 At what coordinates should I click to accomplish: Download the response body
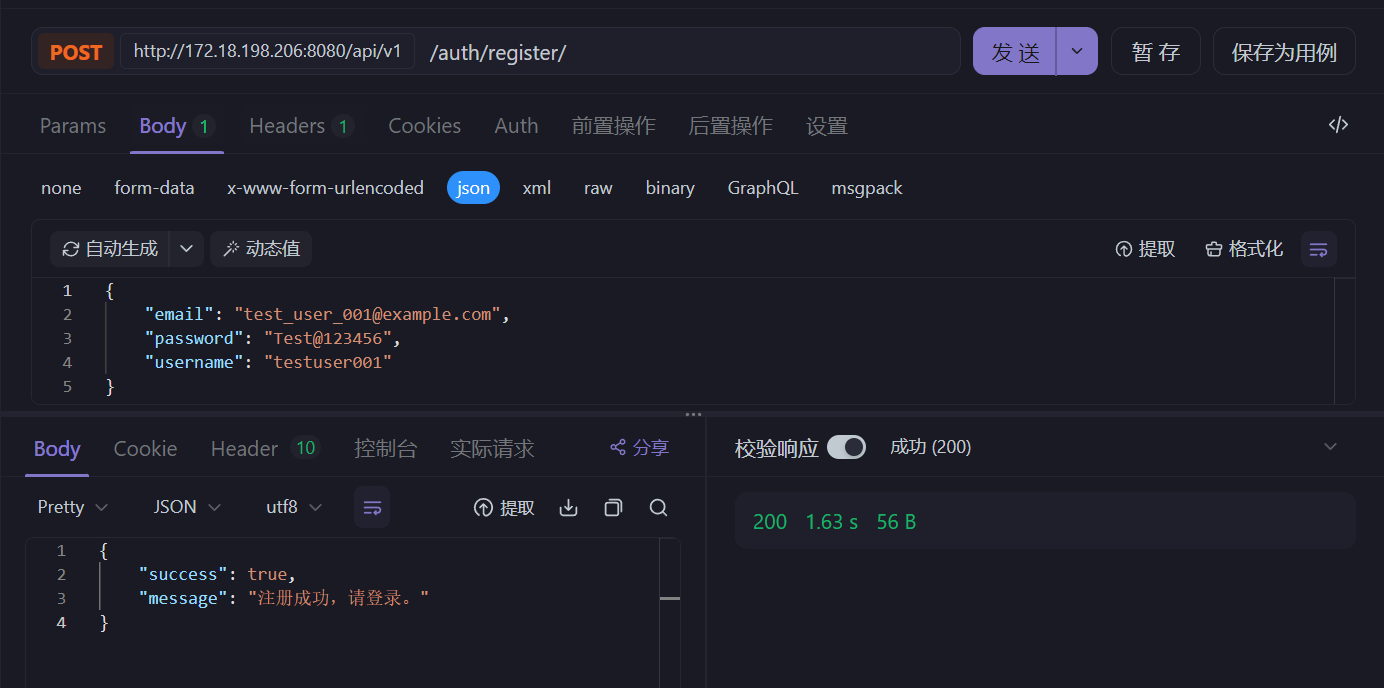568,507
